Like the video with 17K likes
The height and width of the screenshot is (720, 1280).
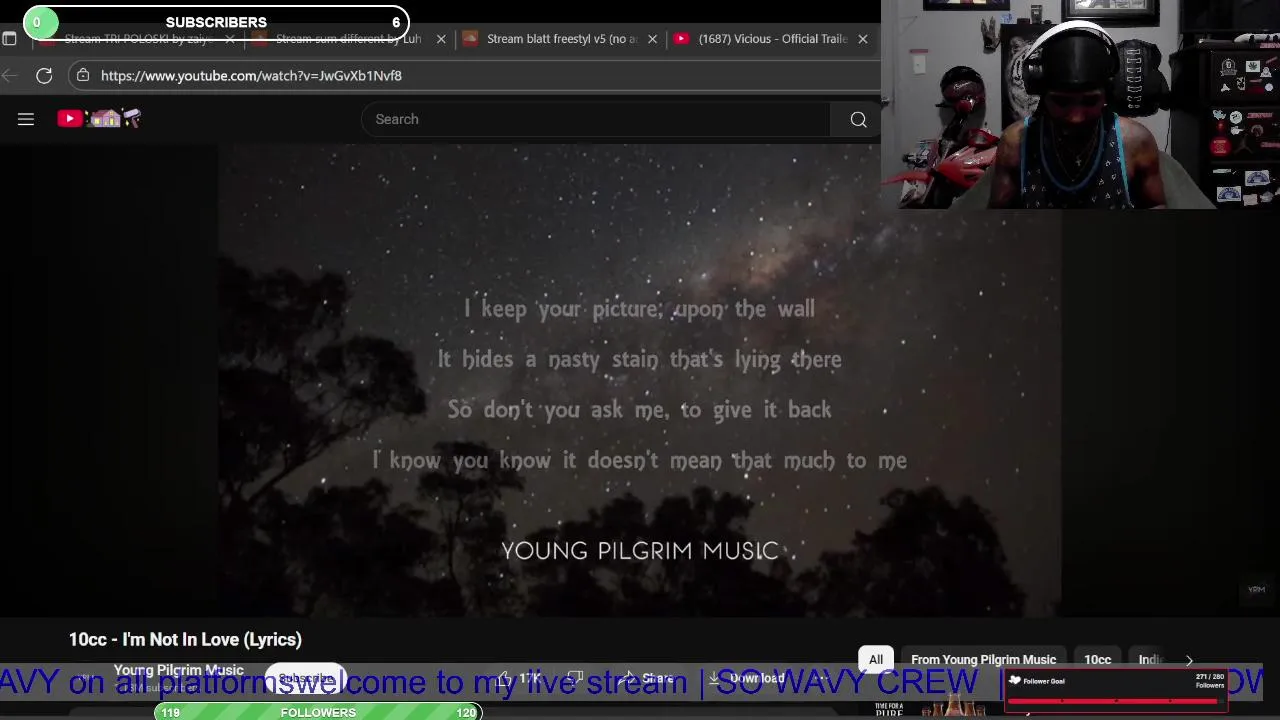520,678
